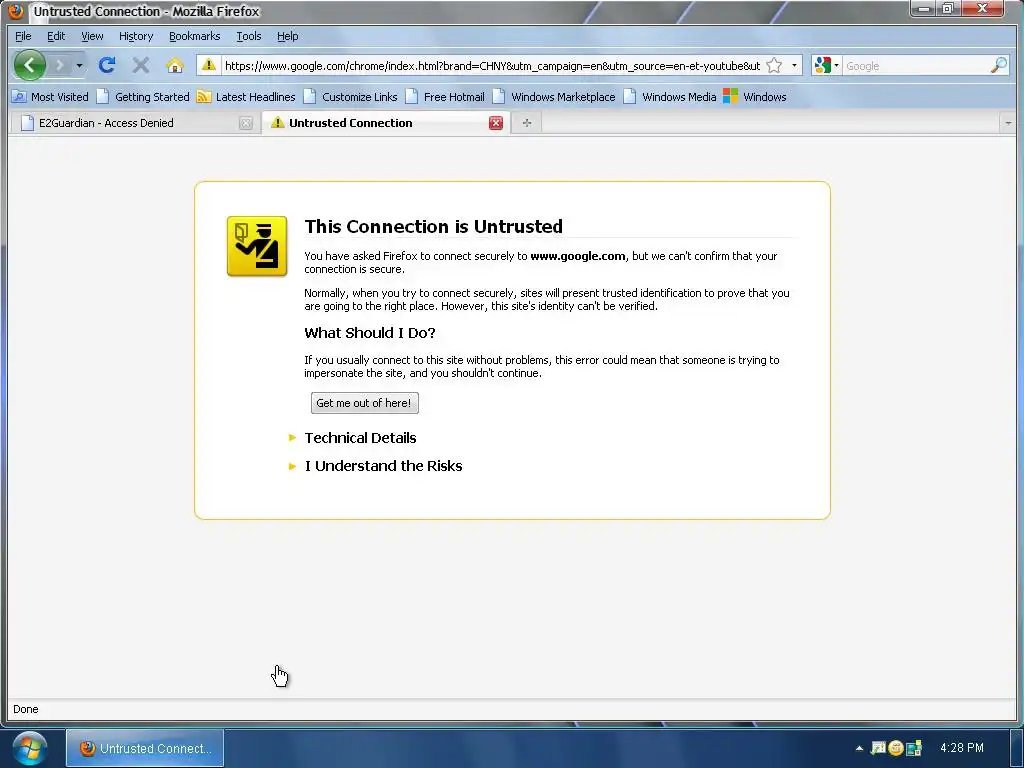Open the back/forward history dropdown arrow

click(x=79, y=65)
